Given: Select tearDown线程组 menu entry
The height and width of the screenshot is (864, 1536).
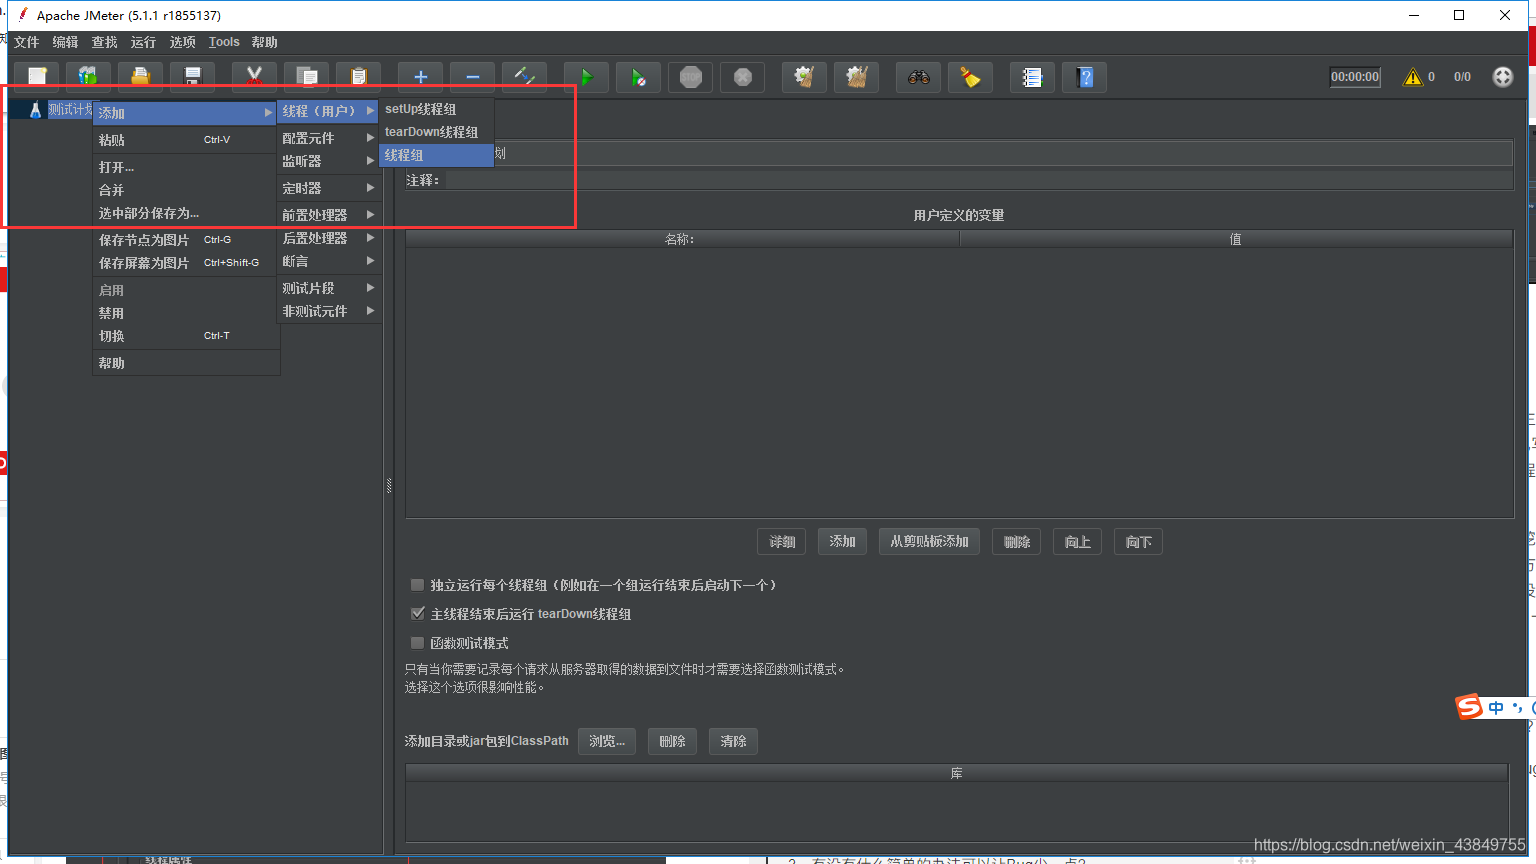Looking at the screenshot, I should point(436,132).
